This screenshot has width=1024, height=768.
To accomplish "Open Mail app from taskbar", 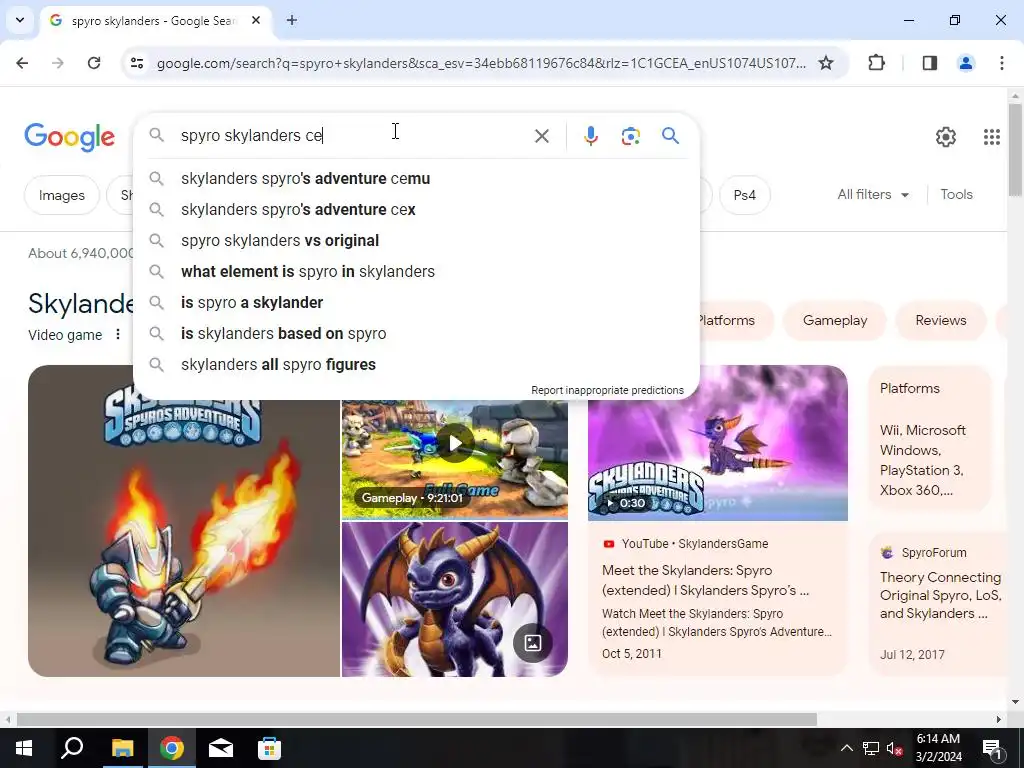I will pos(221,748).
